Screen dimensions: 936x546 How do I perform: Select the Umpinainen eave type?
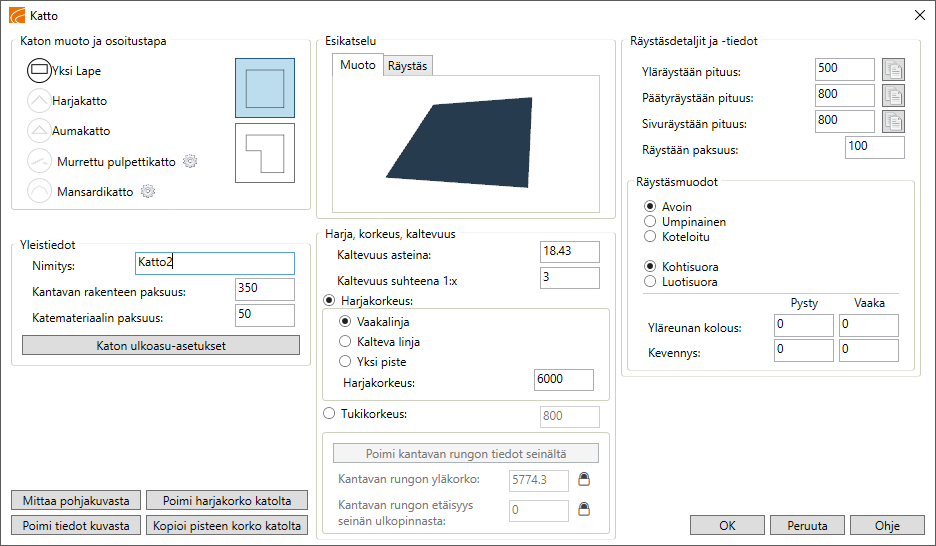click(x=651, y=222)
